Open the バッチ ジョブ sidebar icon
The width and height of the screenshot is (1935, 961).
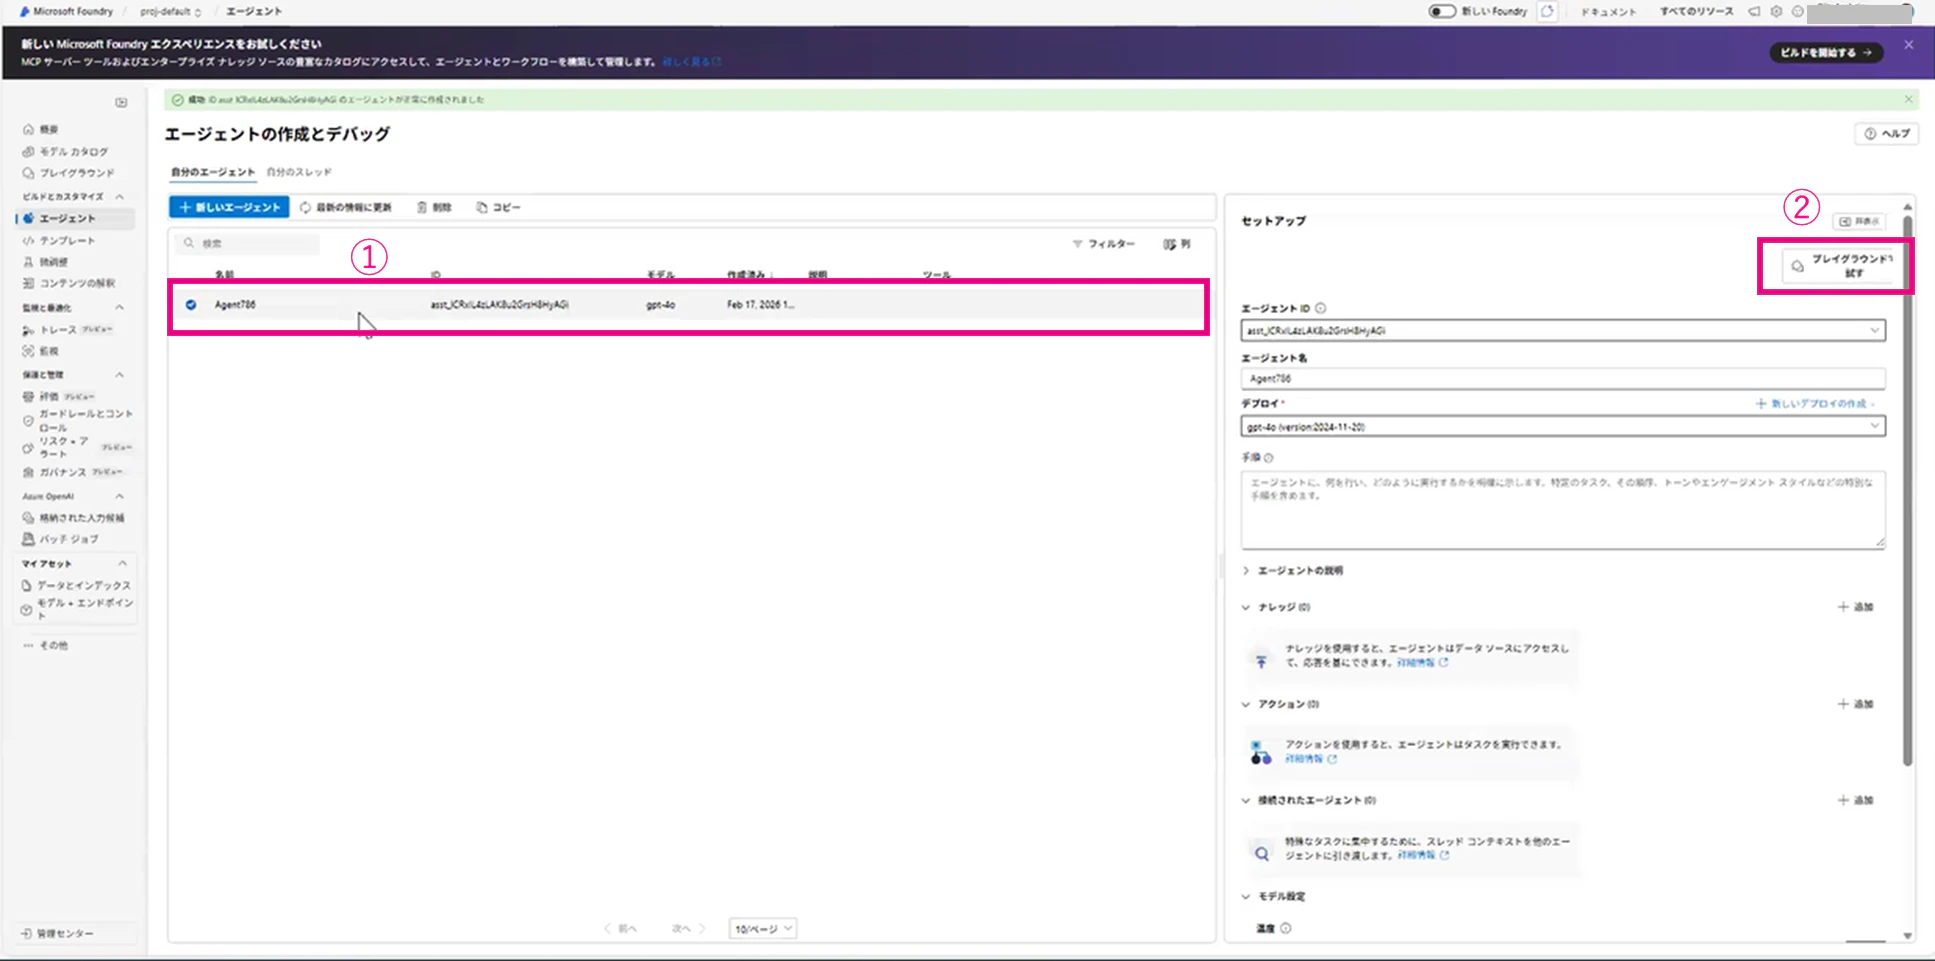[28, 539]
